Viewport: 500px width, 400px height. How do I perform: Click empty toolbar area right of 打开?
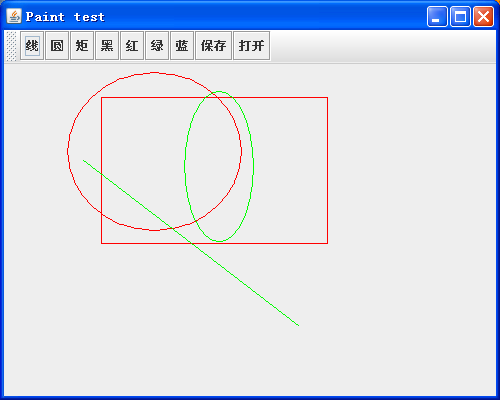coord(383,46)
